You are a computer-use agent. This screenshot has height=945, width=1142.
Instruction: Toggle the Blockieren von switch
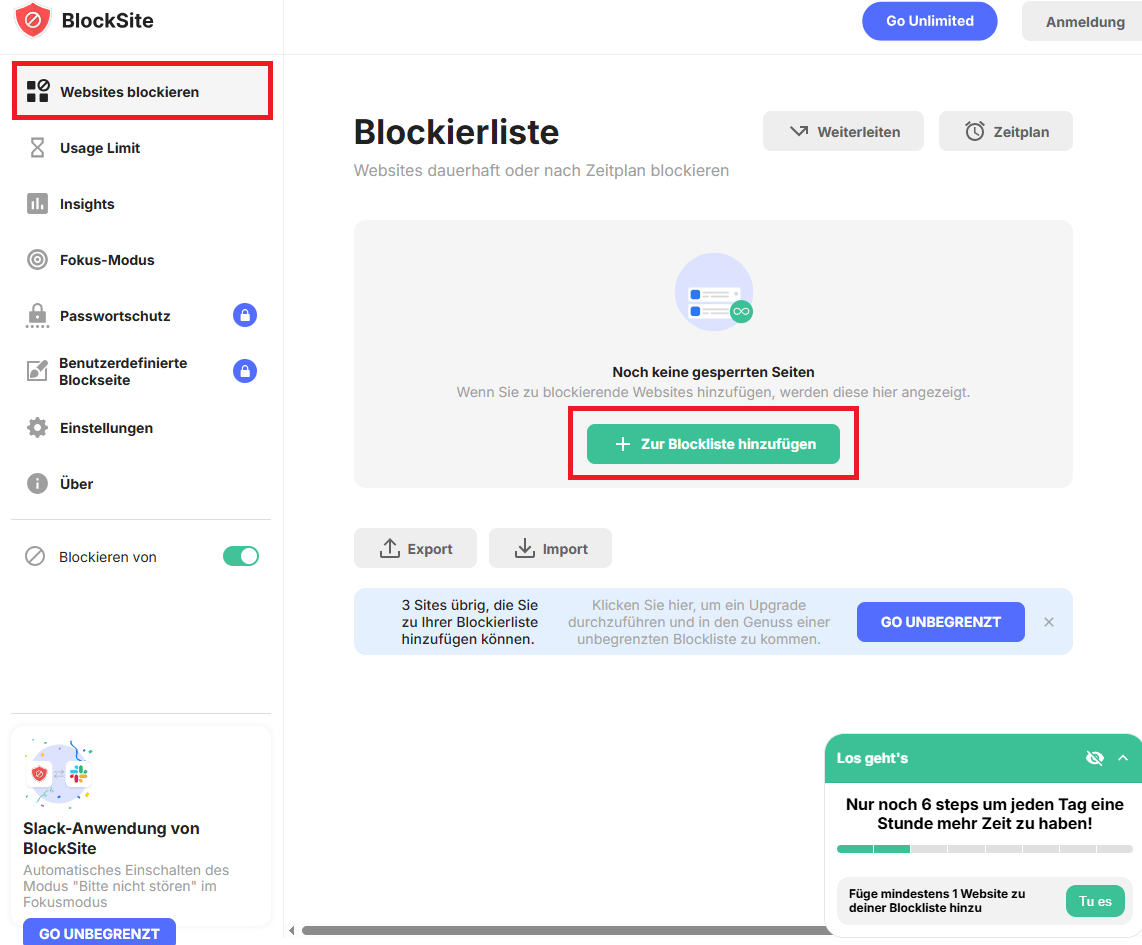pyautogui.click(x=241, y=556)
